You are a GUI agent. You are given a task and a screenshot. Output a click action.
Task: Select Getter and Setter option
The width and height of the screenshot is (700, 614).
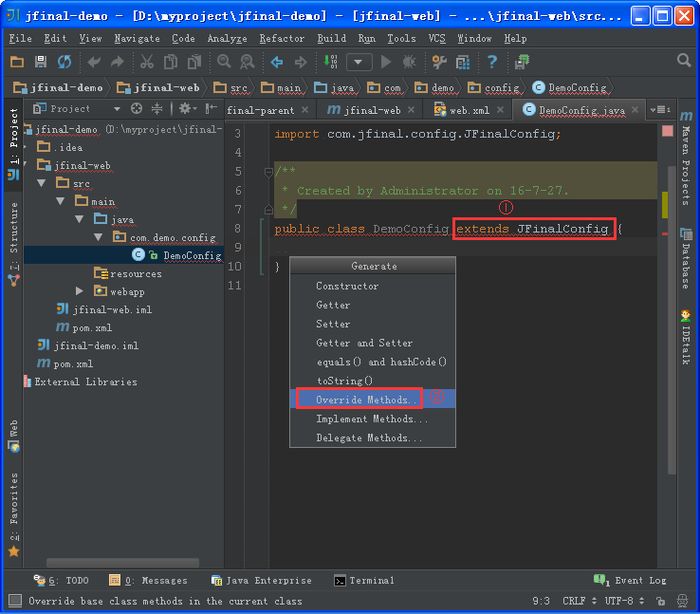pyautogui.click(x=372, y=343)
